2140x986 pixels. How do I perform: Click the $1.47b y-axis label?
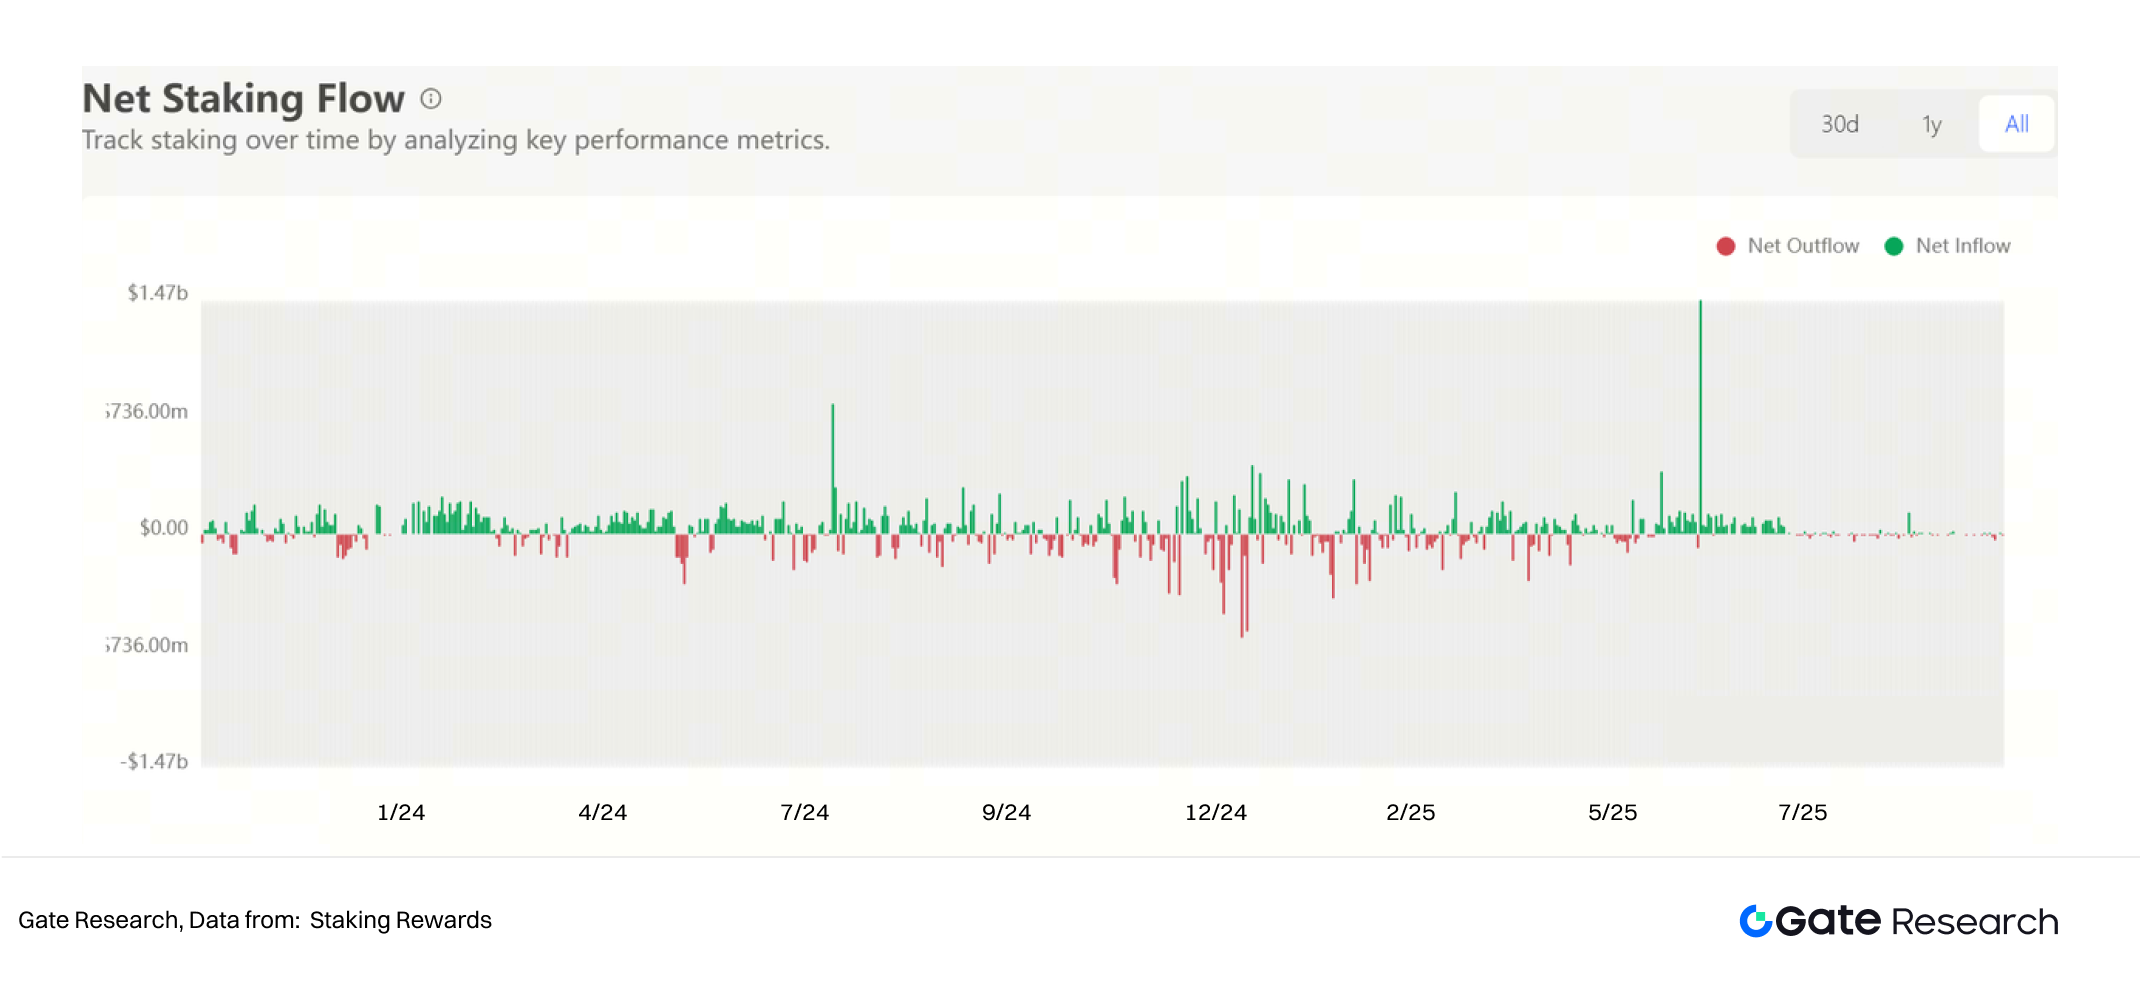[157, 293]
